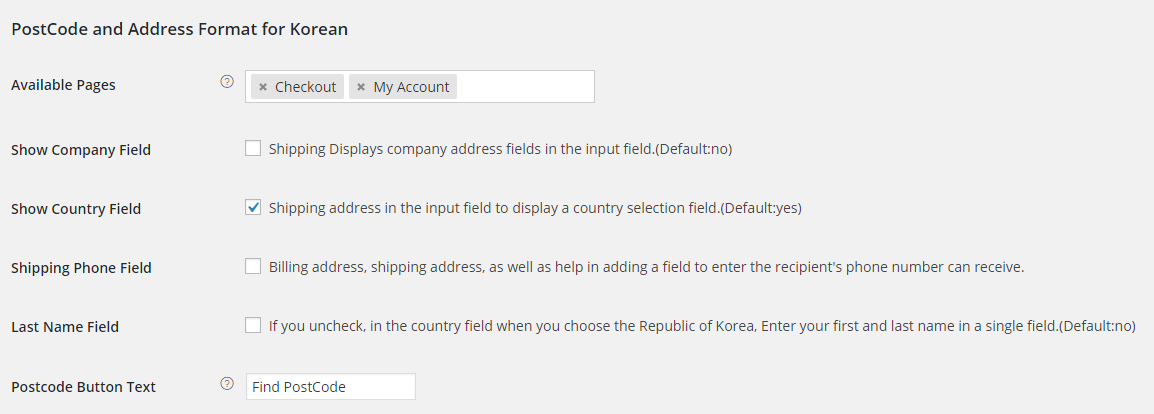Click the Postcode Button Text row label

(83, 387)
